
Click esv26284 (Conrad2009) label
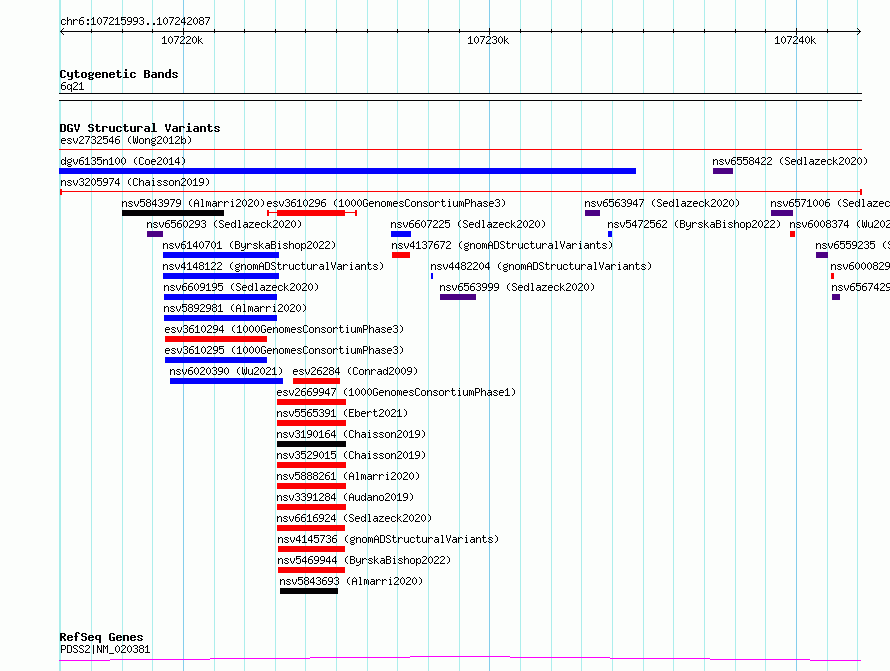tap(355, 371)
